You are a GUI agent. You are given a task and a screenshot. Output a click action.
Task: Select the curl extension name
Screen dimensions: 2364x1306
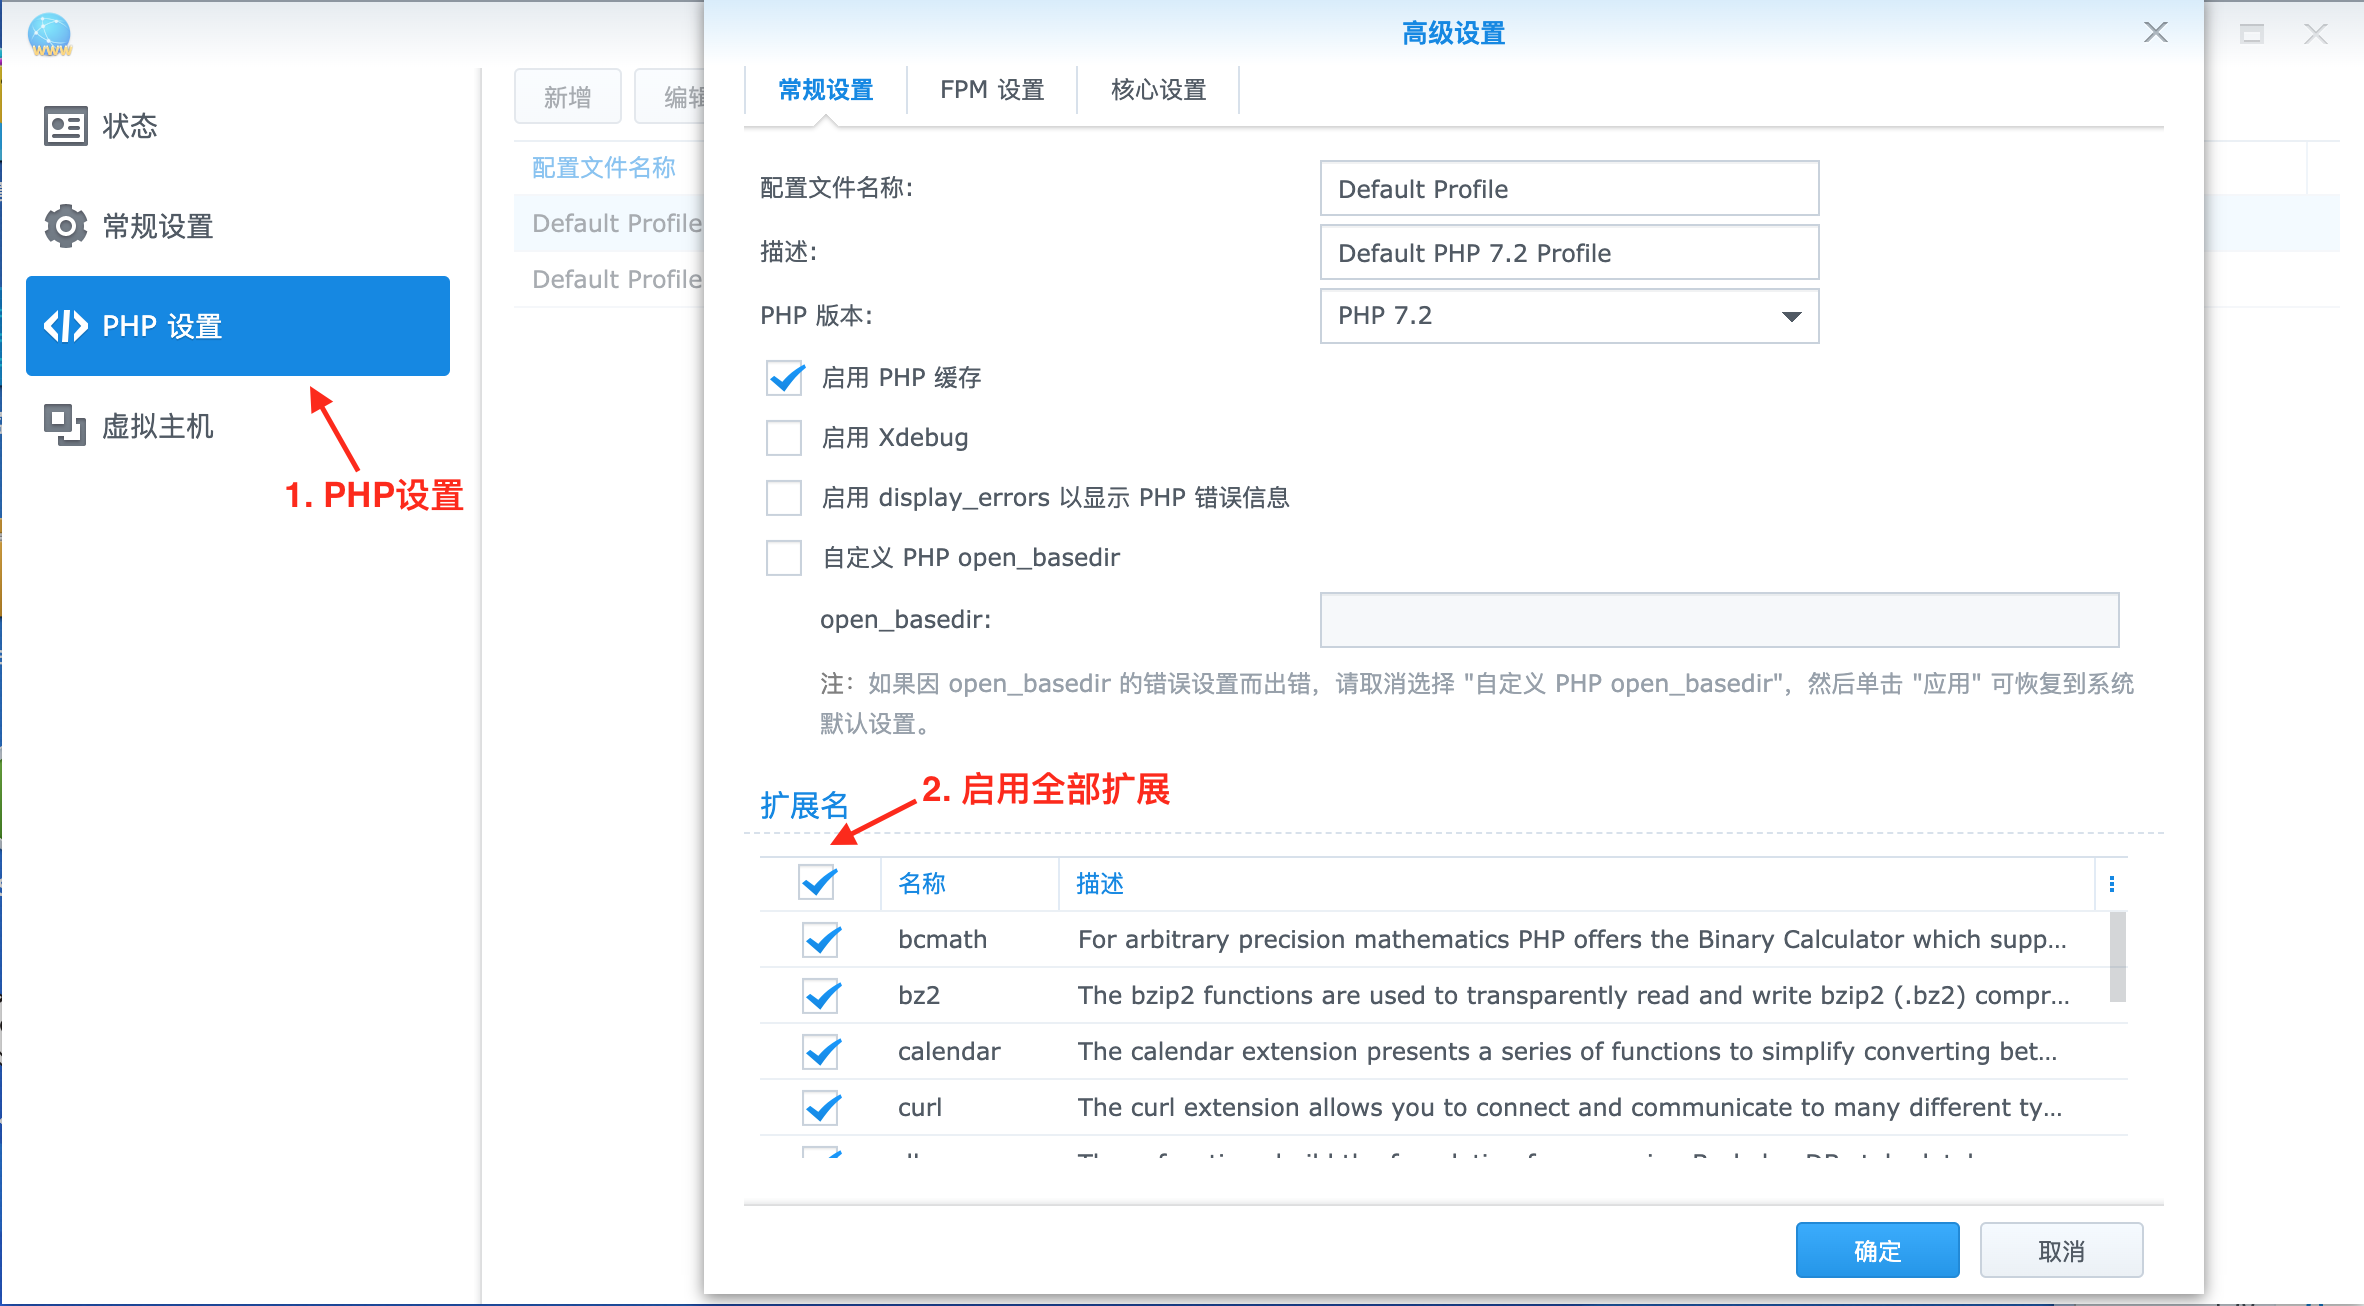(x=920, y=1107)
